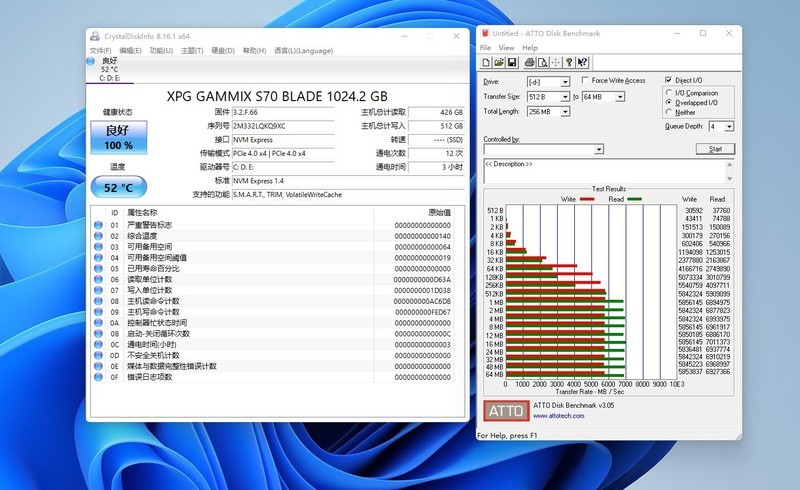Click the 52 °C temperature button
The width and height of the screenshot is (800, 490).
(x=119, y=187)
